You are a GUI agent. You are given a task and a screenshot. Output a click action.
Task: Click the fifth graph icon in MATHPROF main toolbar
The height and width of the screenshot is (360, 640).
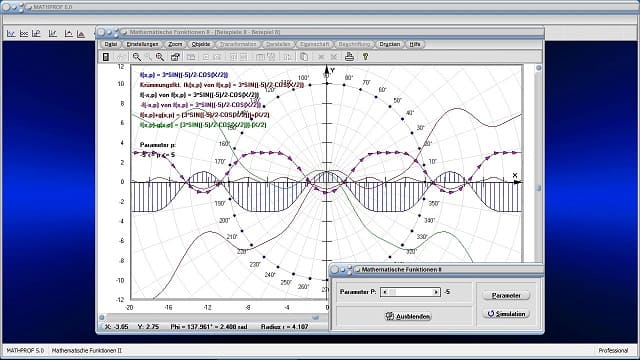(68, 33)
